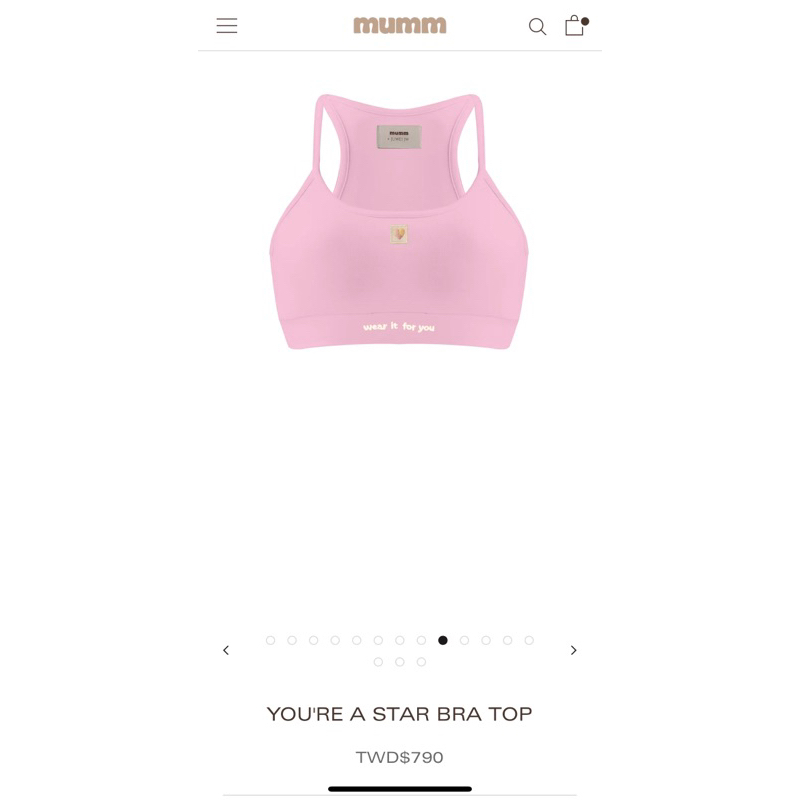Tap the iOS home indicator bar
This screenshot has width=800, height=800.
tap(399, 789)
